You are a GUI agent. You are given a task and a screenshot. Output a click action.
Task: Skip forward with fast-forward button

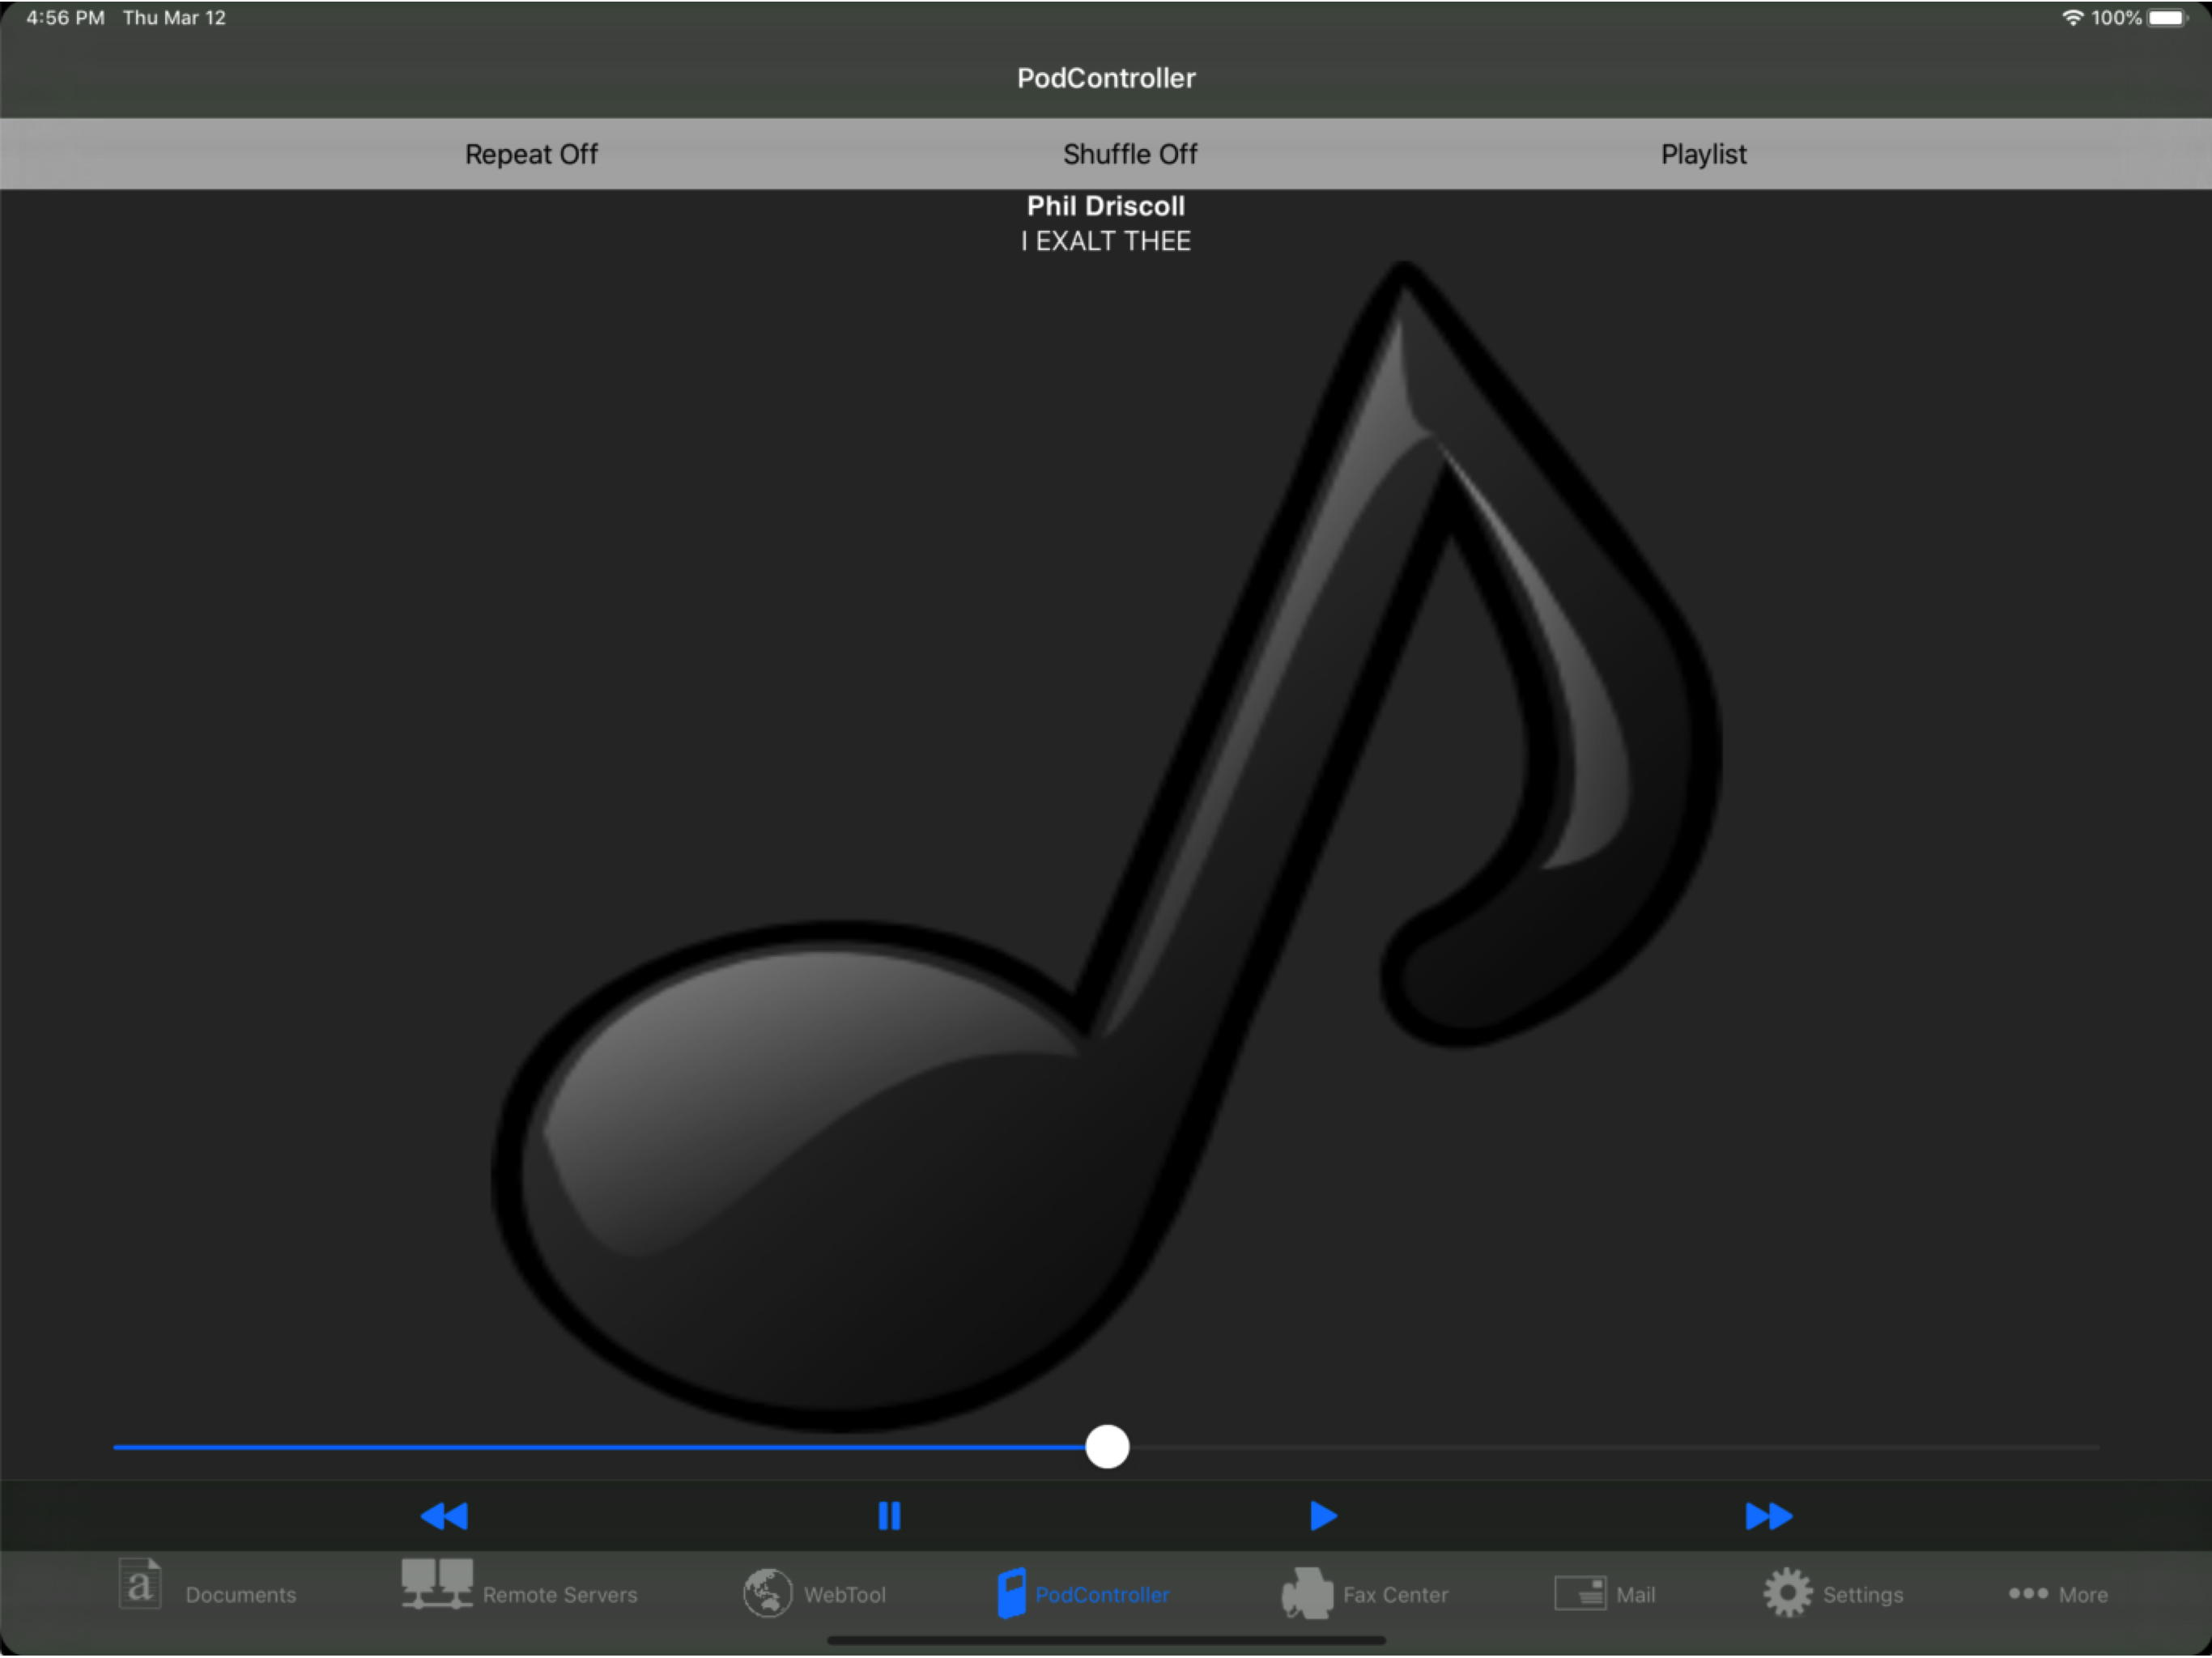pyautogui.click(x=1768, y=1516)
